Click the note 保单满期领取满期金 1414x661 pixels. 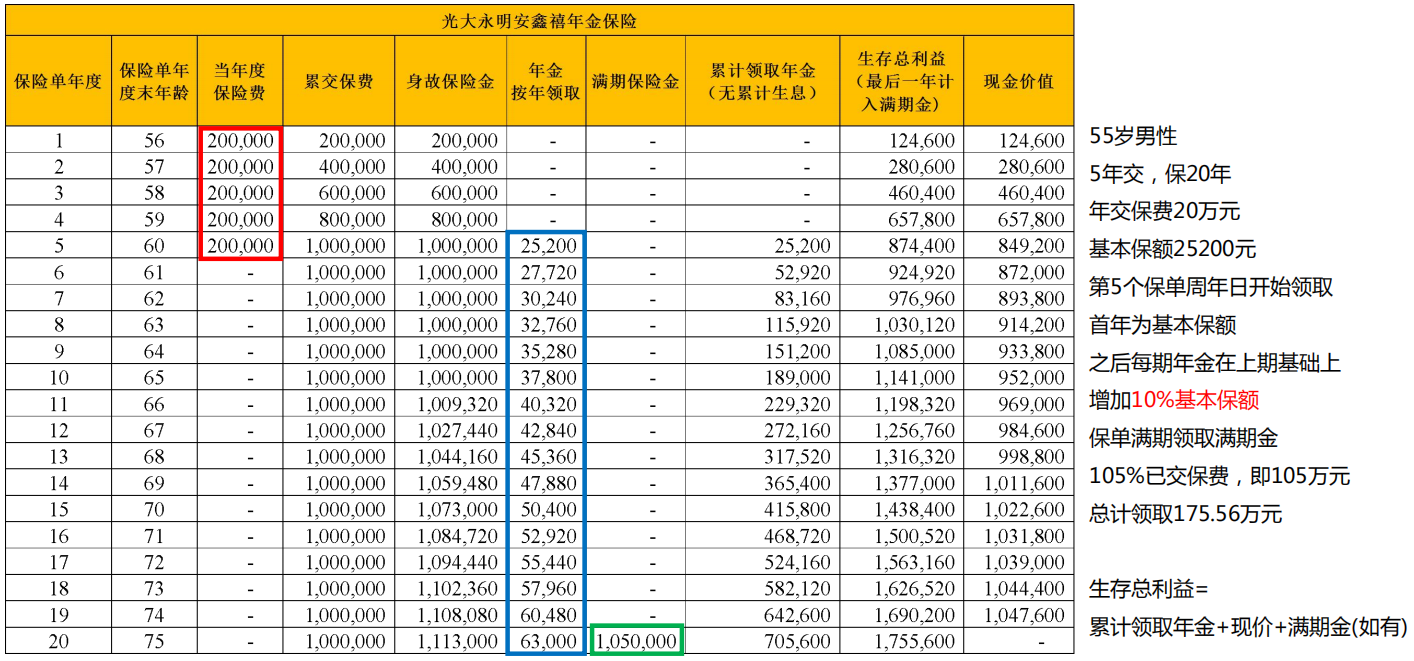(x=1183, y=438)
